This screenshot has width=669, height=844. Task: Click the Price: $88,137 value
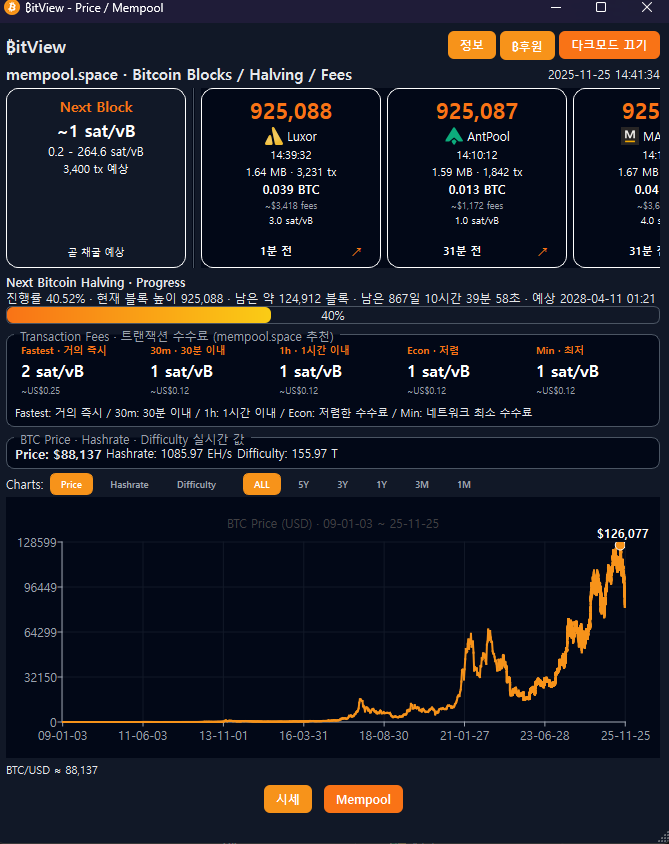pyautogui.click(x=58, y=454)
